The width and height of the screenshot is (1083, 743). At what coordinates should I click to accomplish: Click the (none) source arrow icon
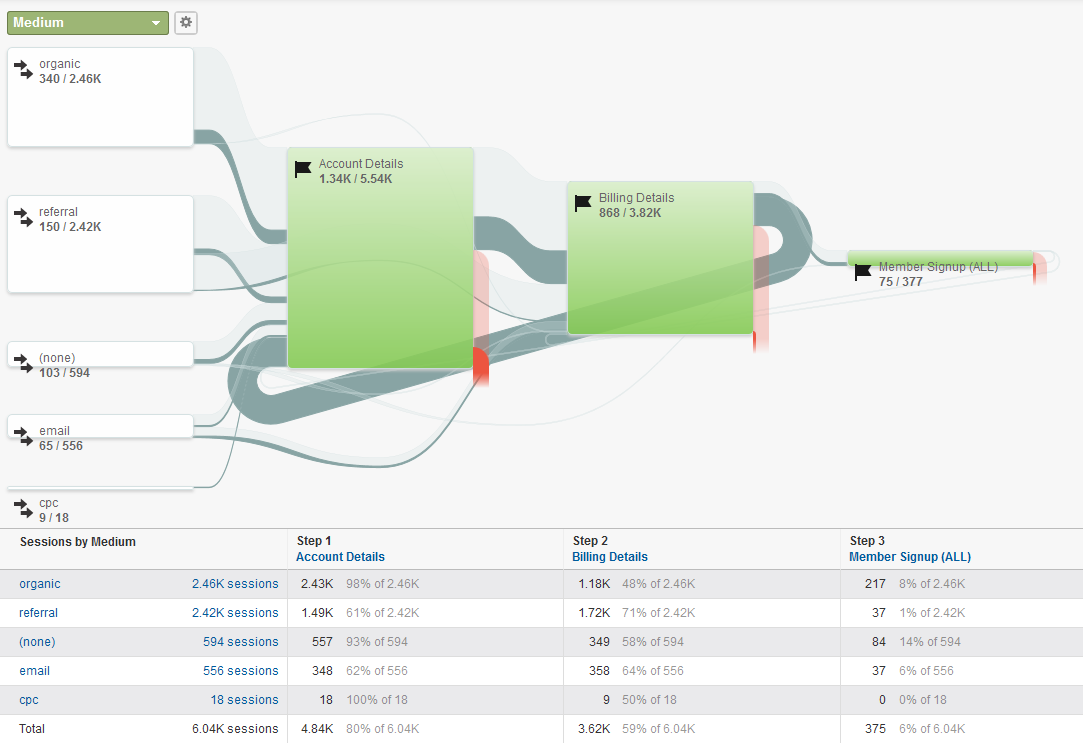tap(23, 364)
